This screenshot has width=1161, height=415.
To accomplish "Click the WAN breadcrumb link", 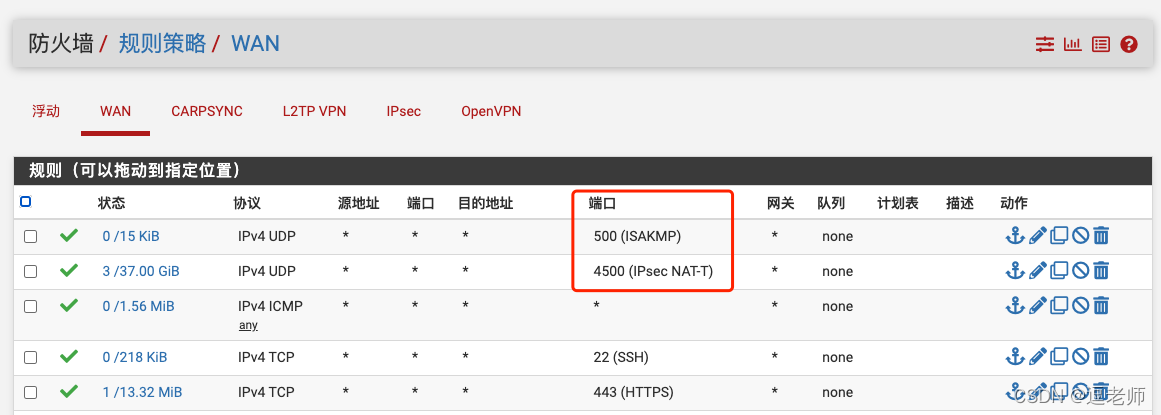I will pyautogui.click(x=255, y=44).
